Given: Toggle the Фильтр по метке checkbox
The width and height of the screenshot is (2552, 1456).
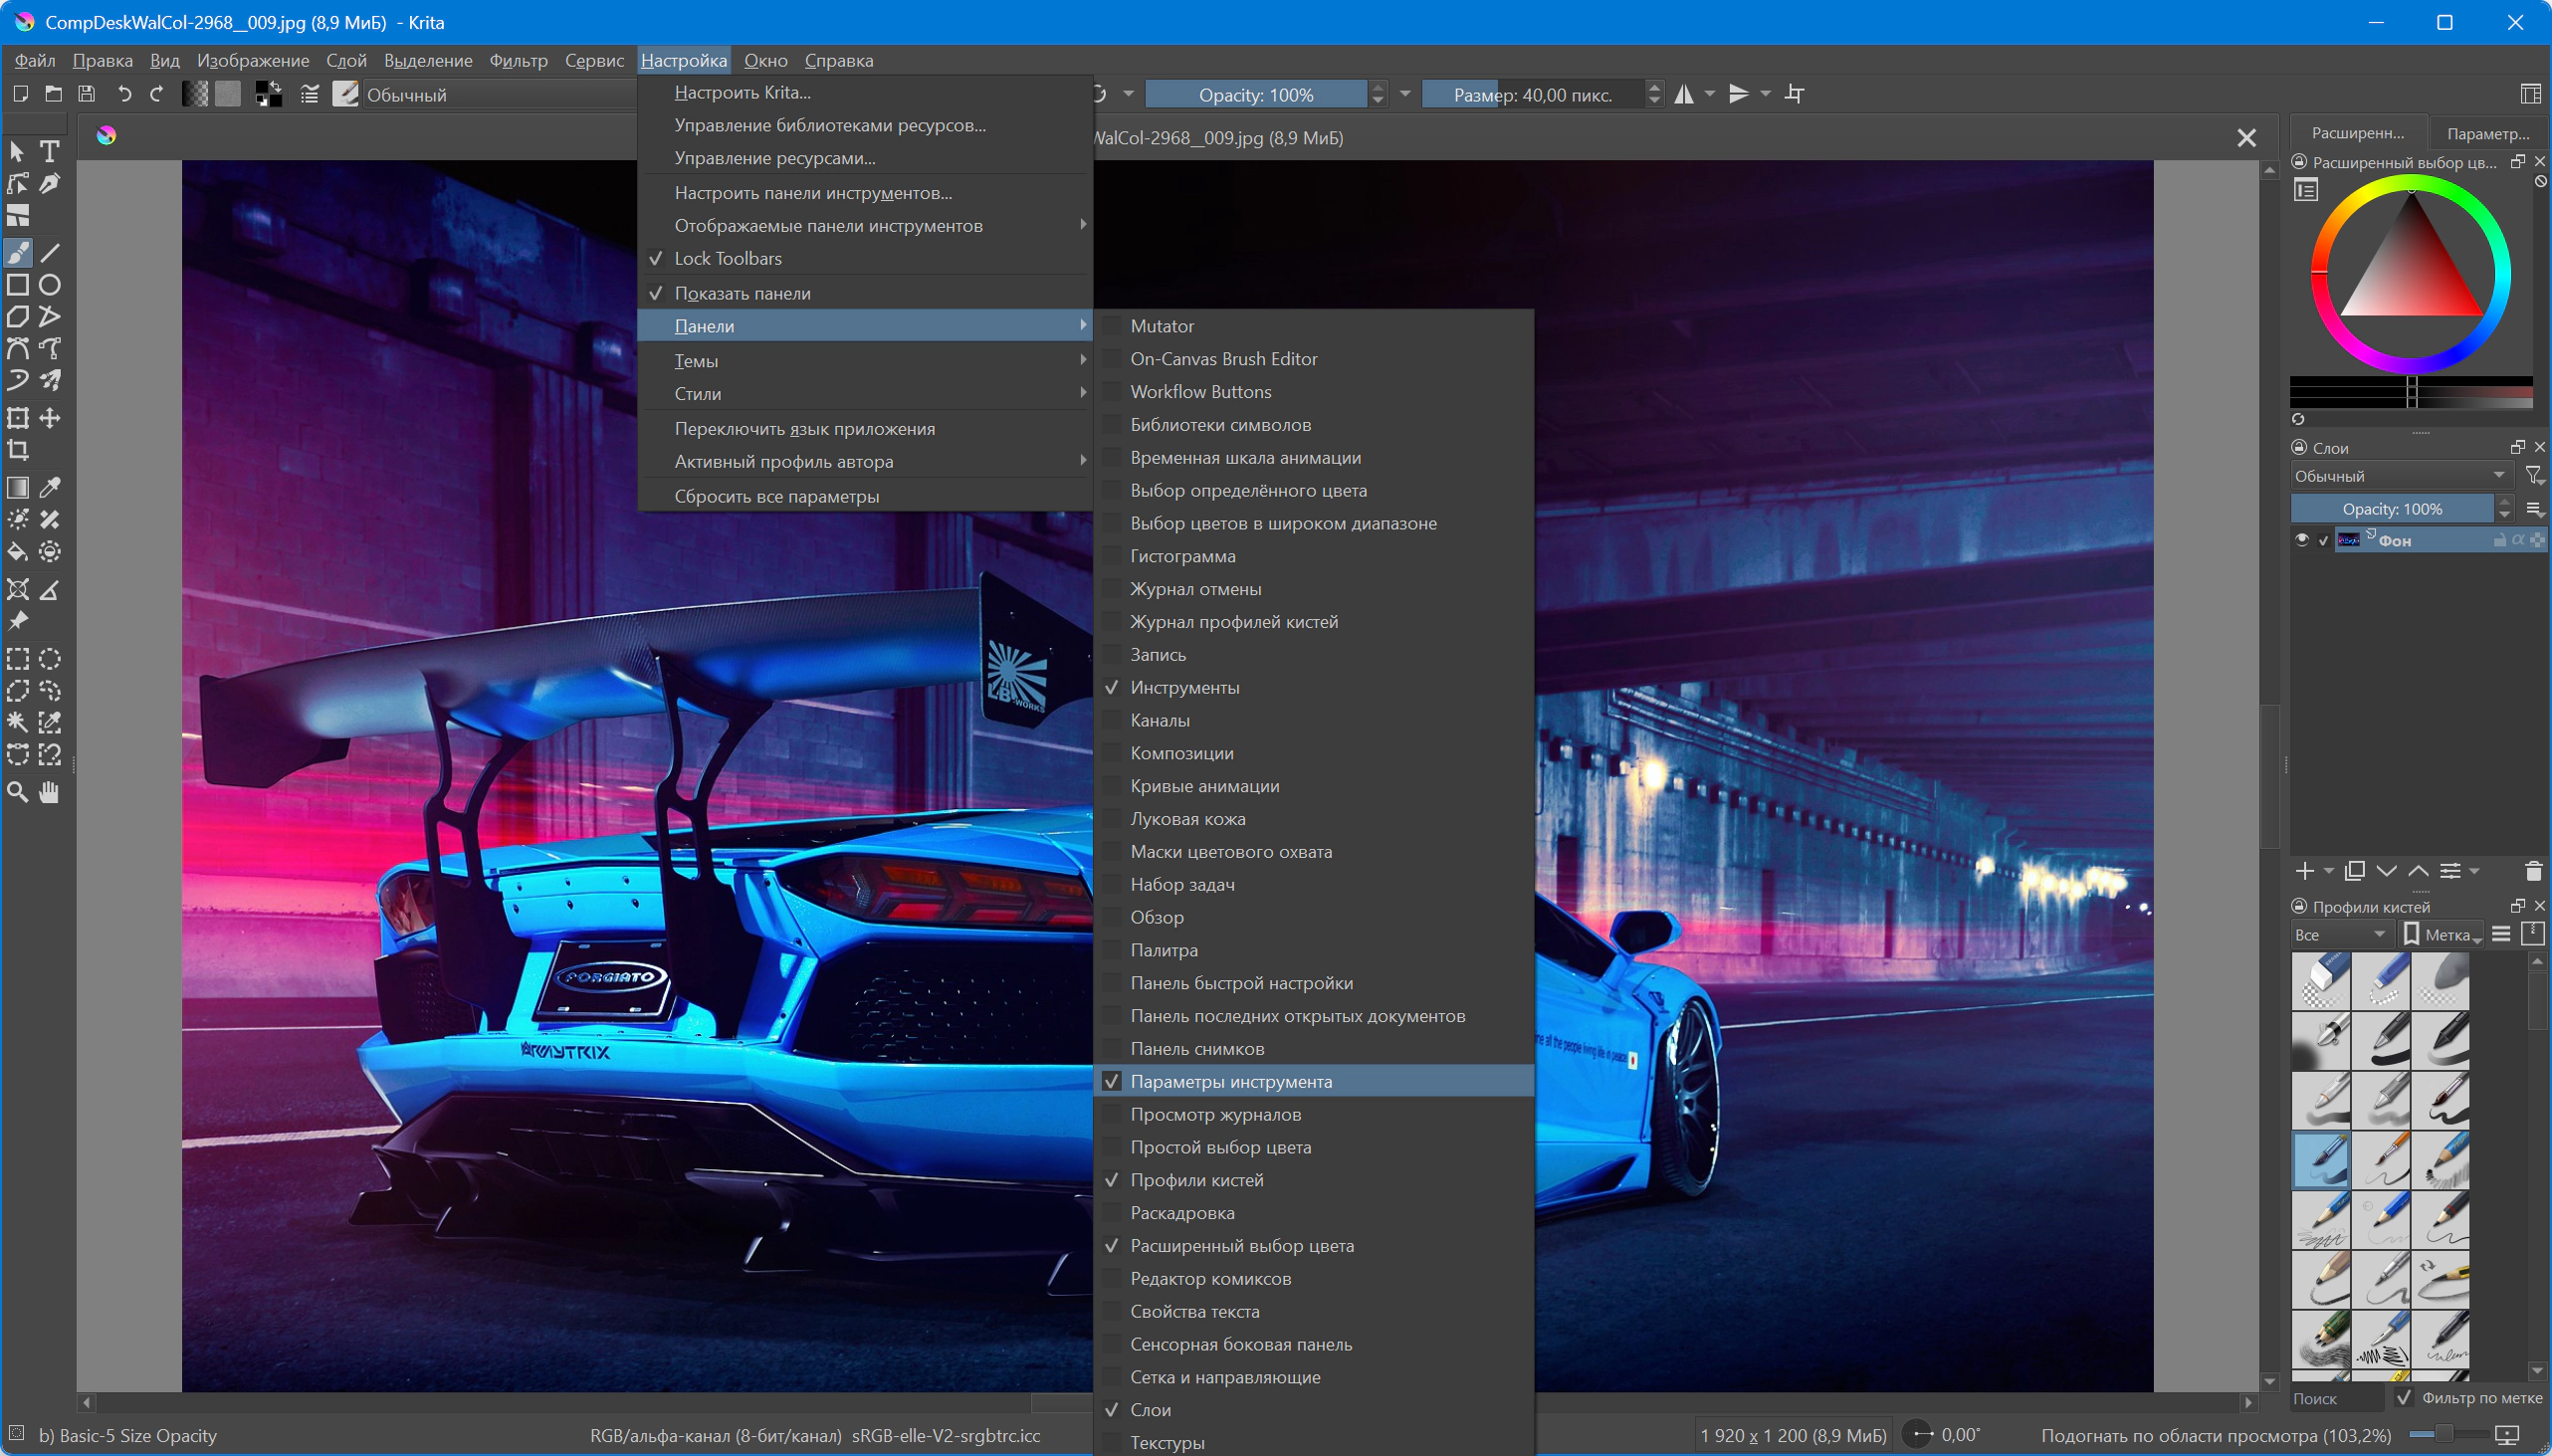Looking at the screenshot, I should click(2405, 1398).
